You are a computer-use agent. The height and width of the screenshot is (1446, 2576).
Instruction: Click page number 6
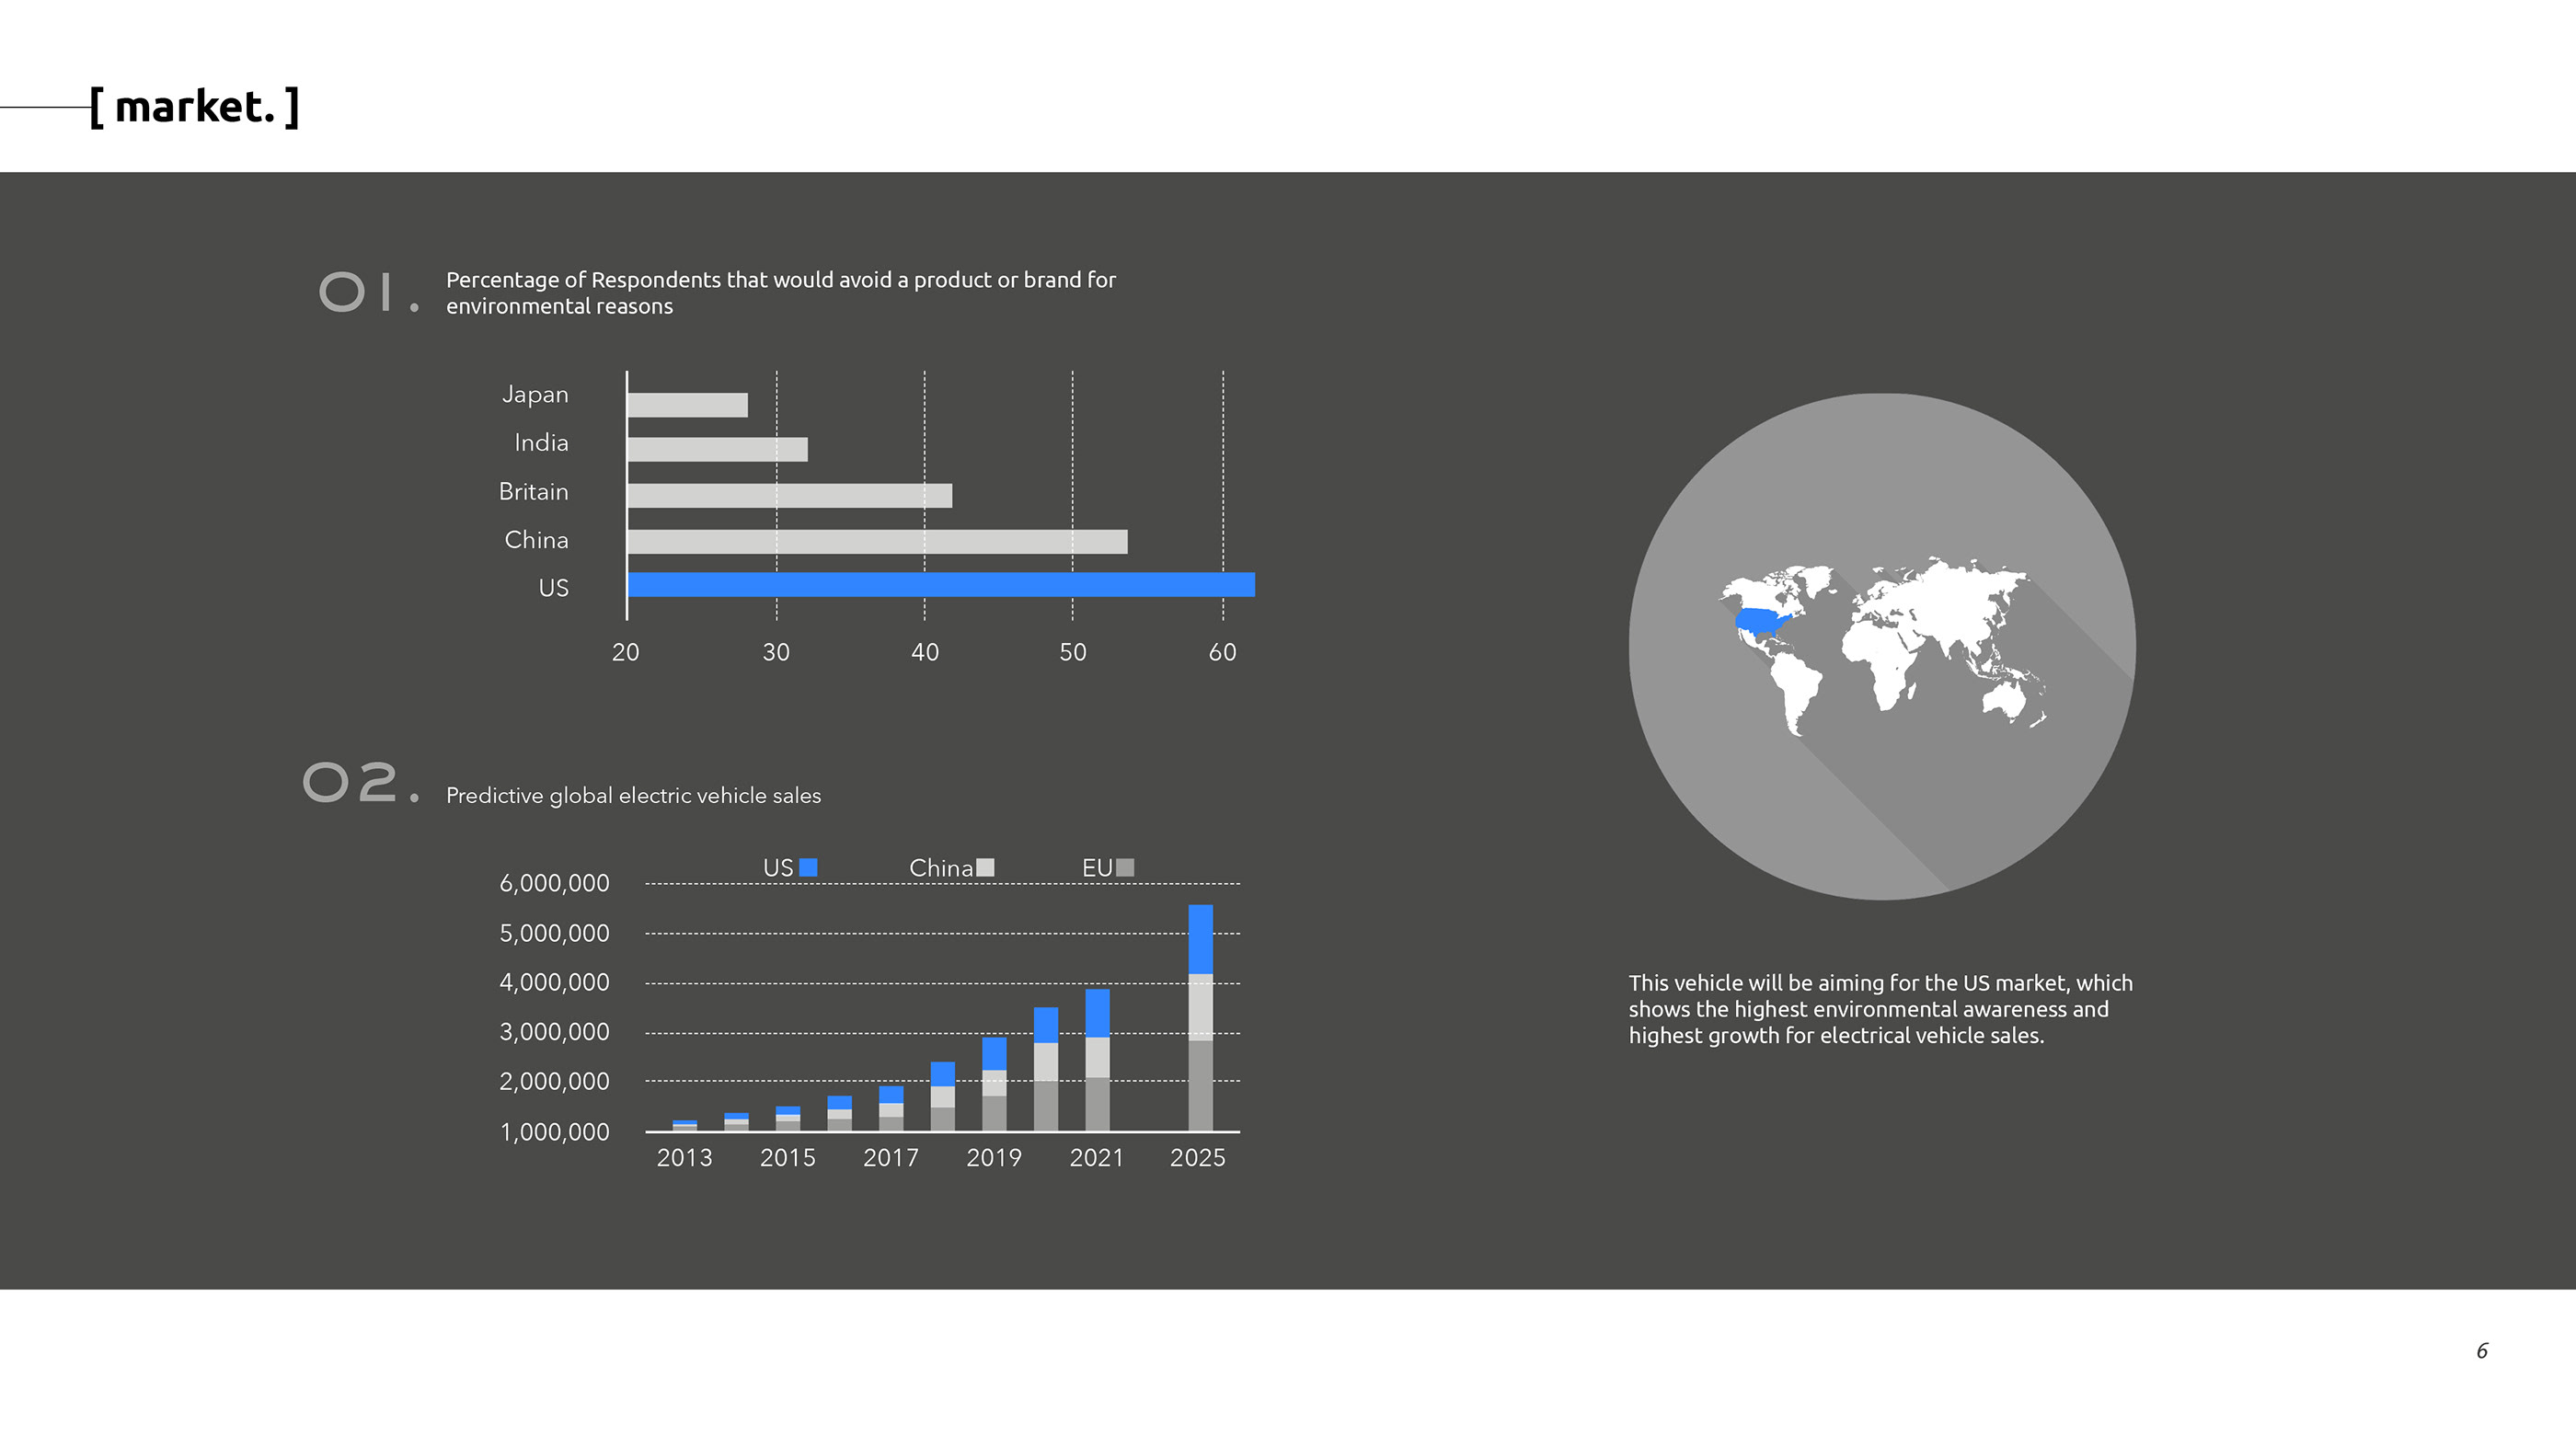point(2481,1351)
